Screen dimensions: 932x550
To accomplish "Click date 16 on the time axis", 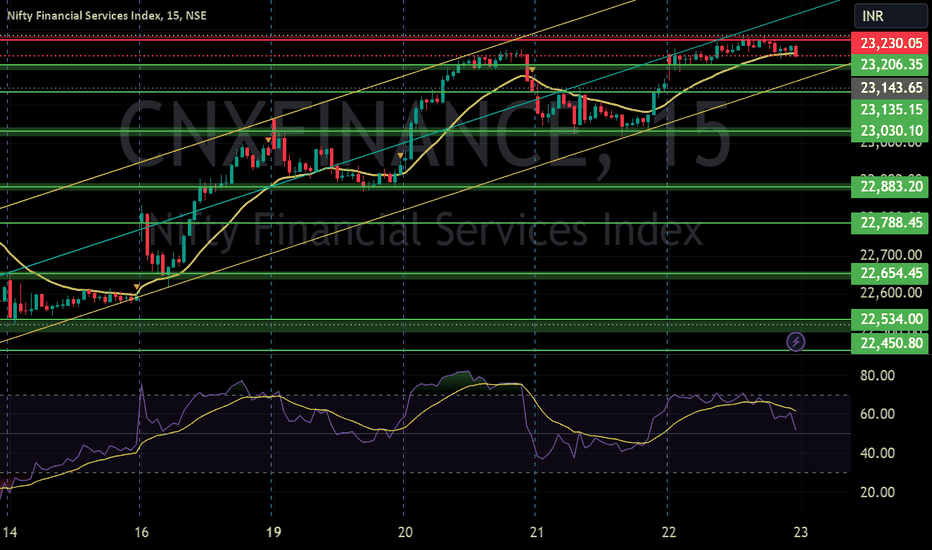I will click(x=141, y=532).
